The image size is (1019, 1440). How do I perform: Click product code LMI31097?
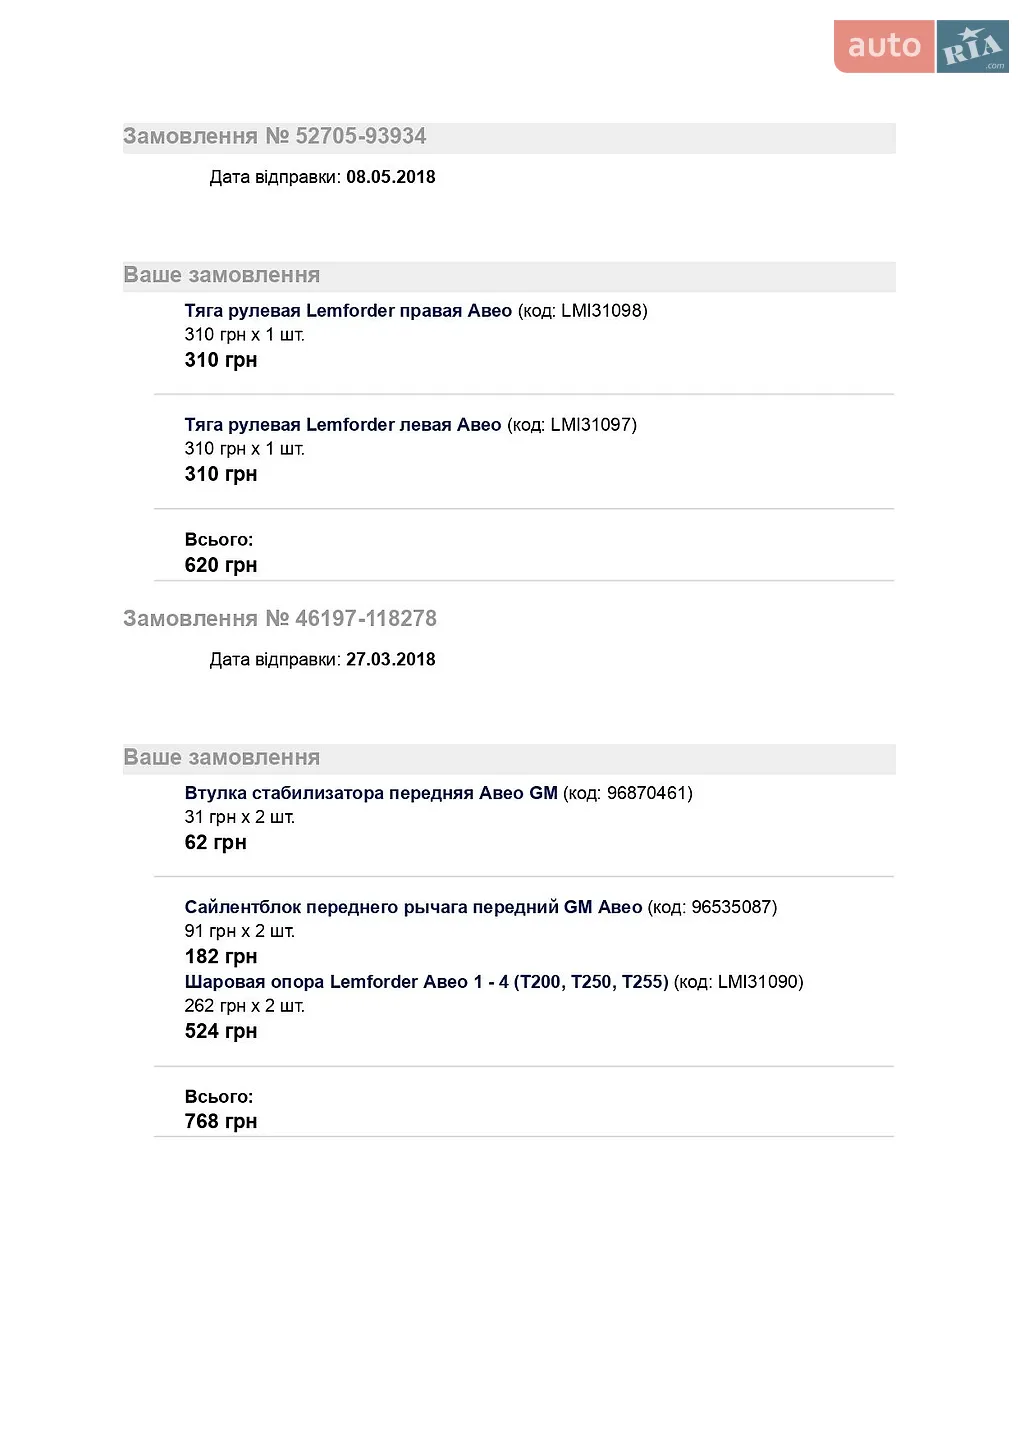click(x=591, y=425)
